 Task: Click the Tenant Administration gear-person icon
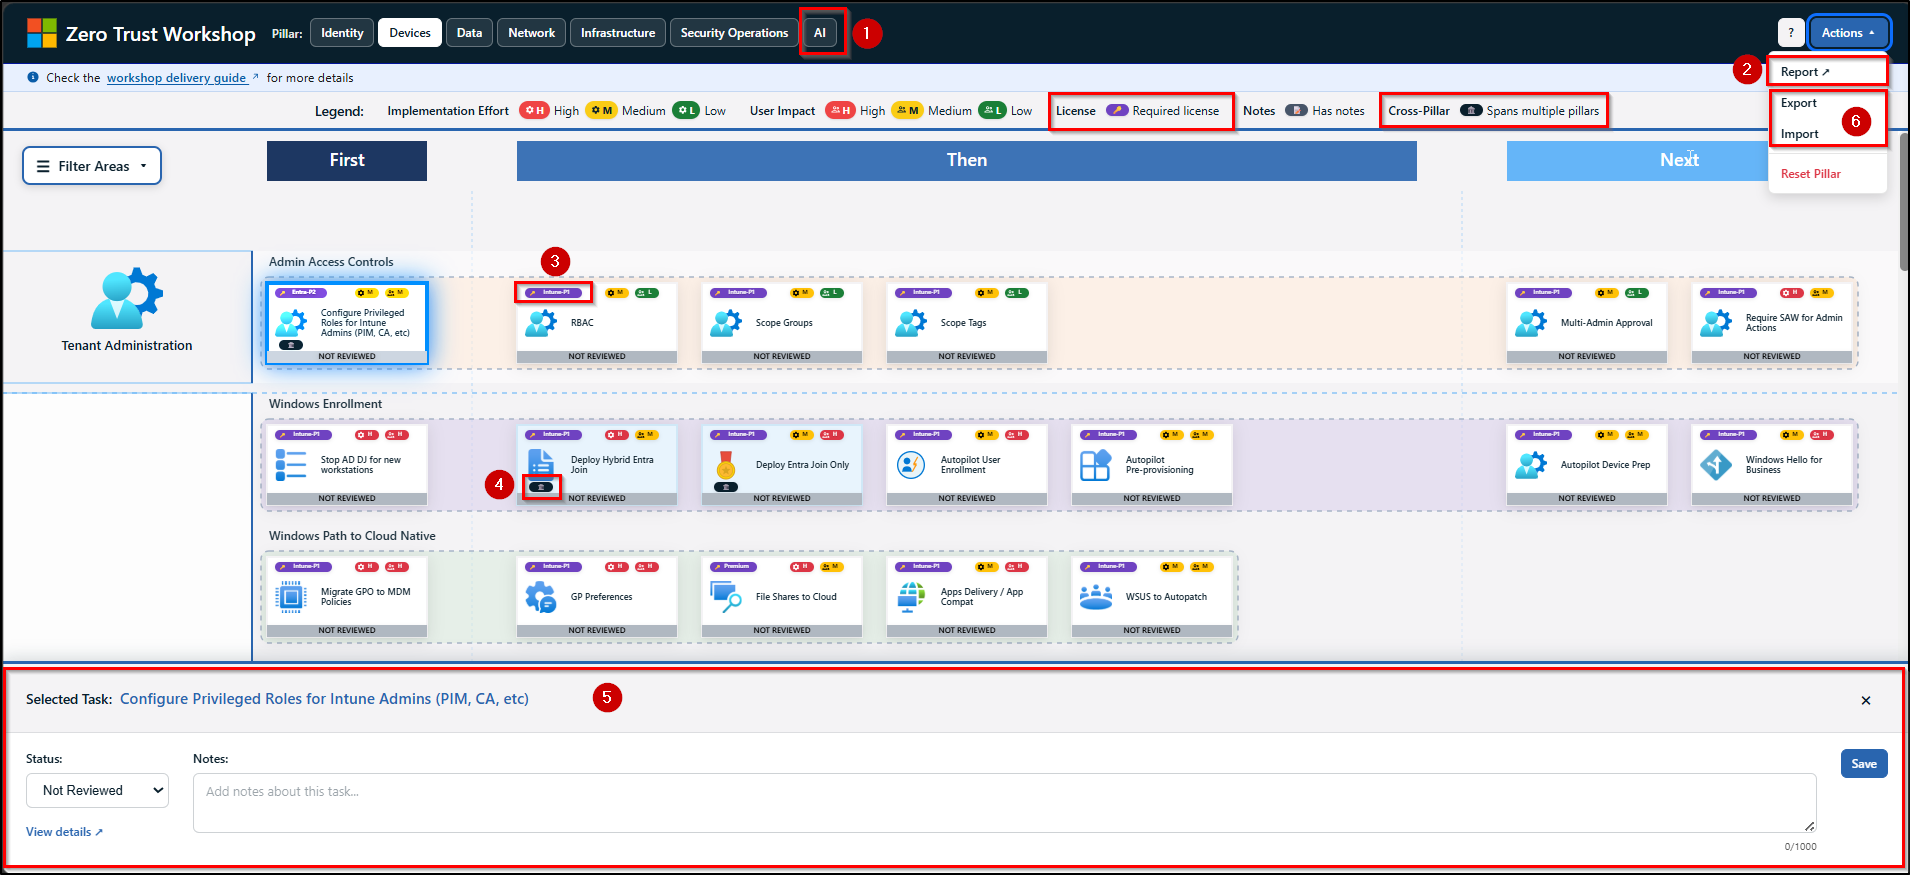click(x=127, y=298)
